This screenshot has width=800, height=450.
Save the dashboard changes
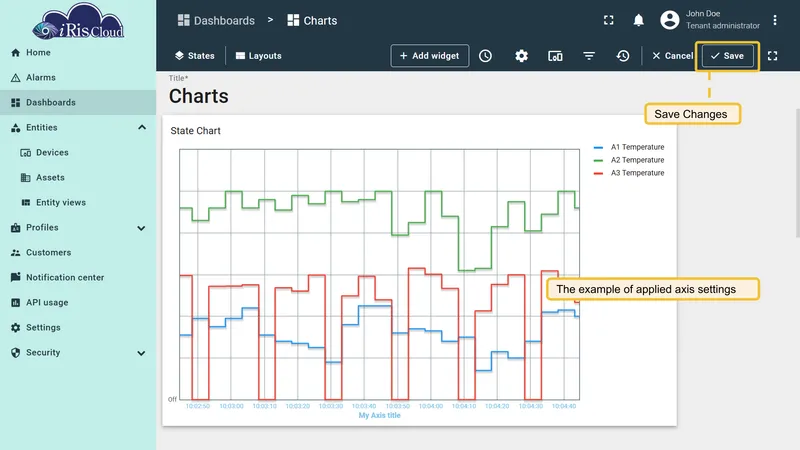point(728,56)
